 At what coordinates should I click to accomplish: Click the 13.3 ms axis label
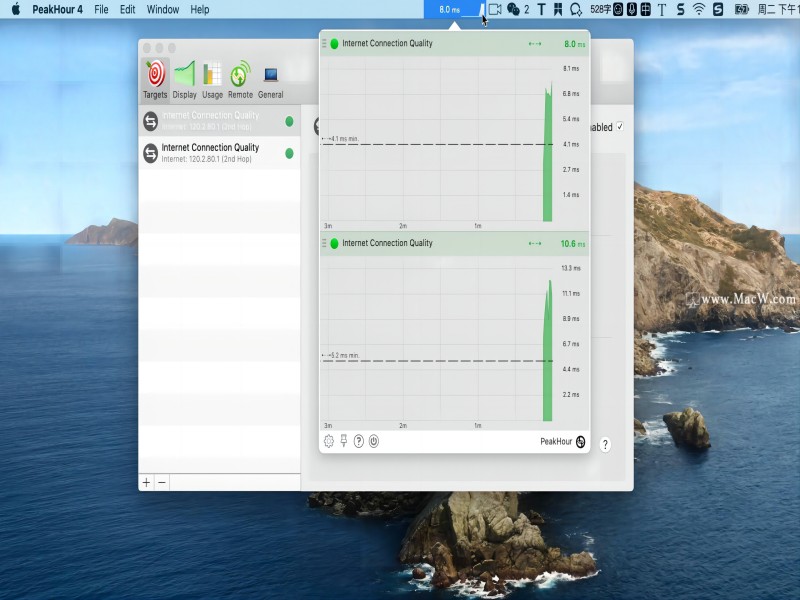click(571, 268)
